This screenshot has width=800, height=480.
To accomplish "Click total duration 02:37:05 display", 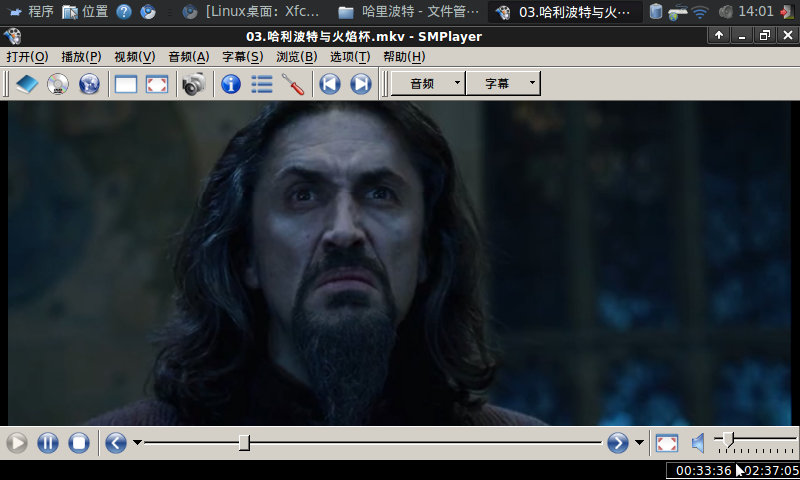I will (770, 470).
